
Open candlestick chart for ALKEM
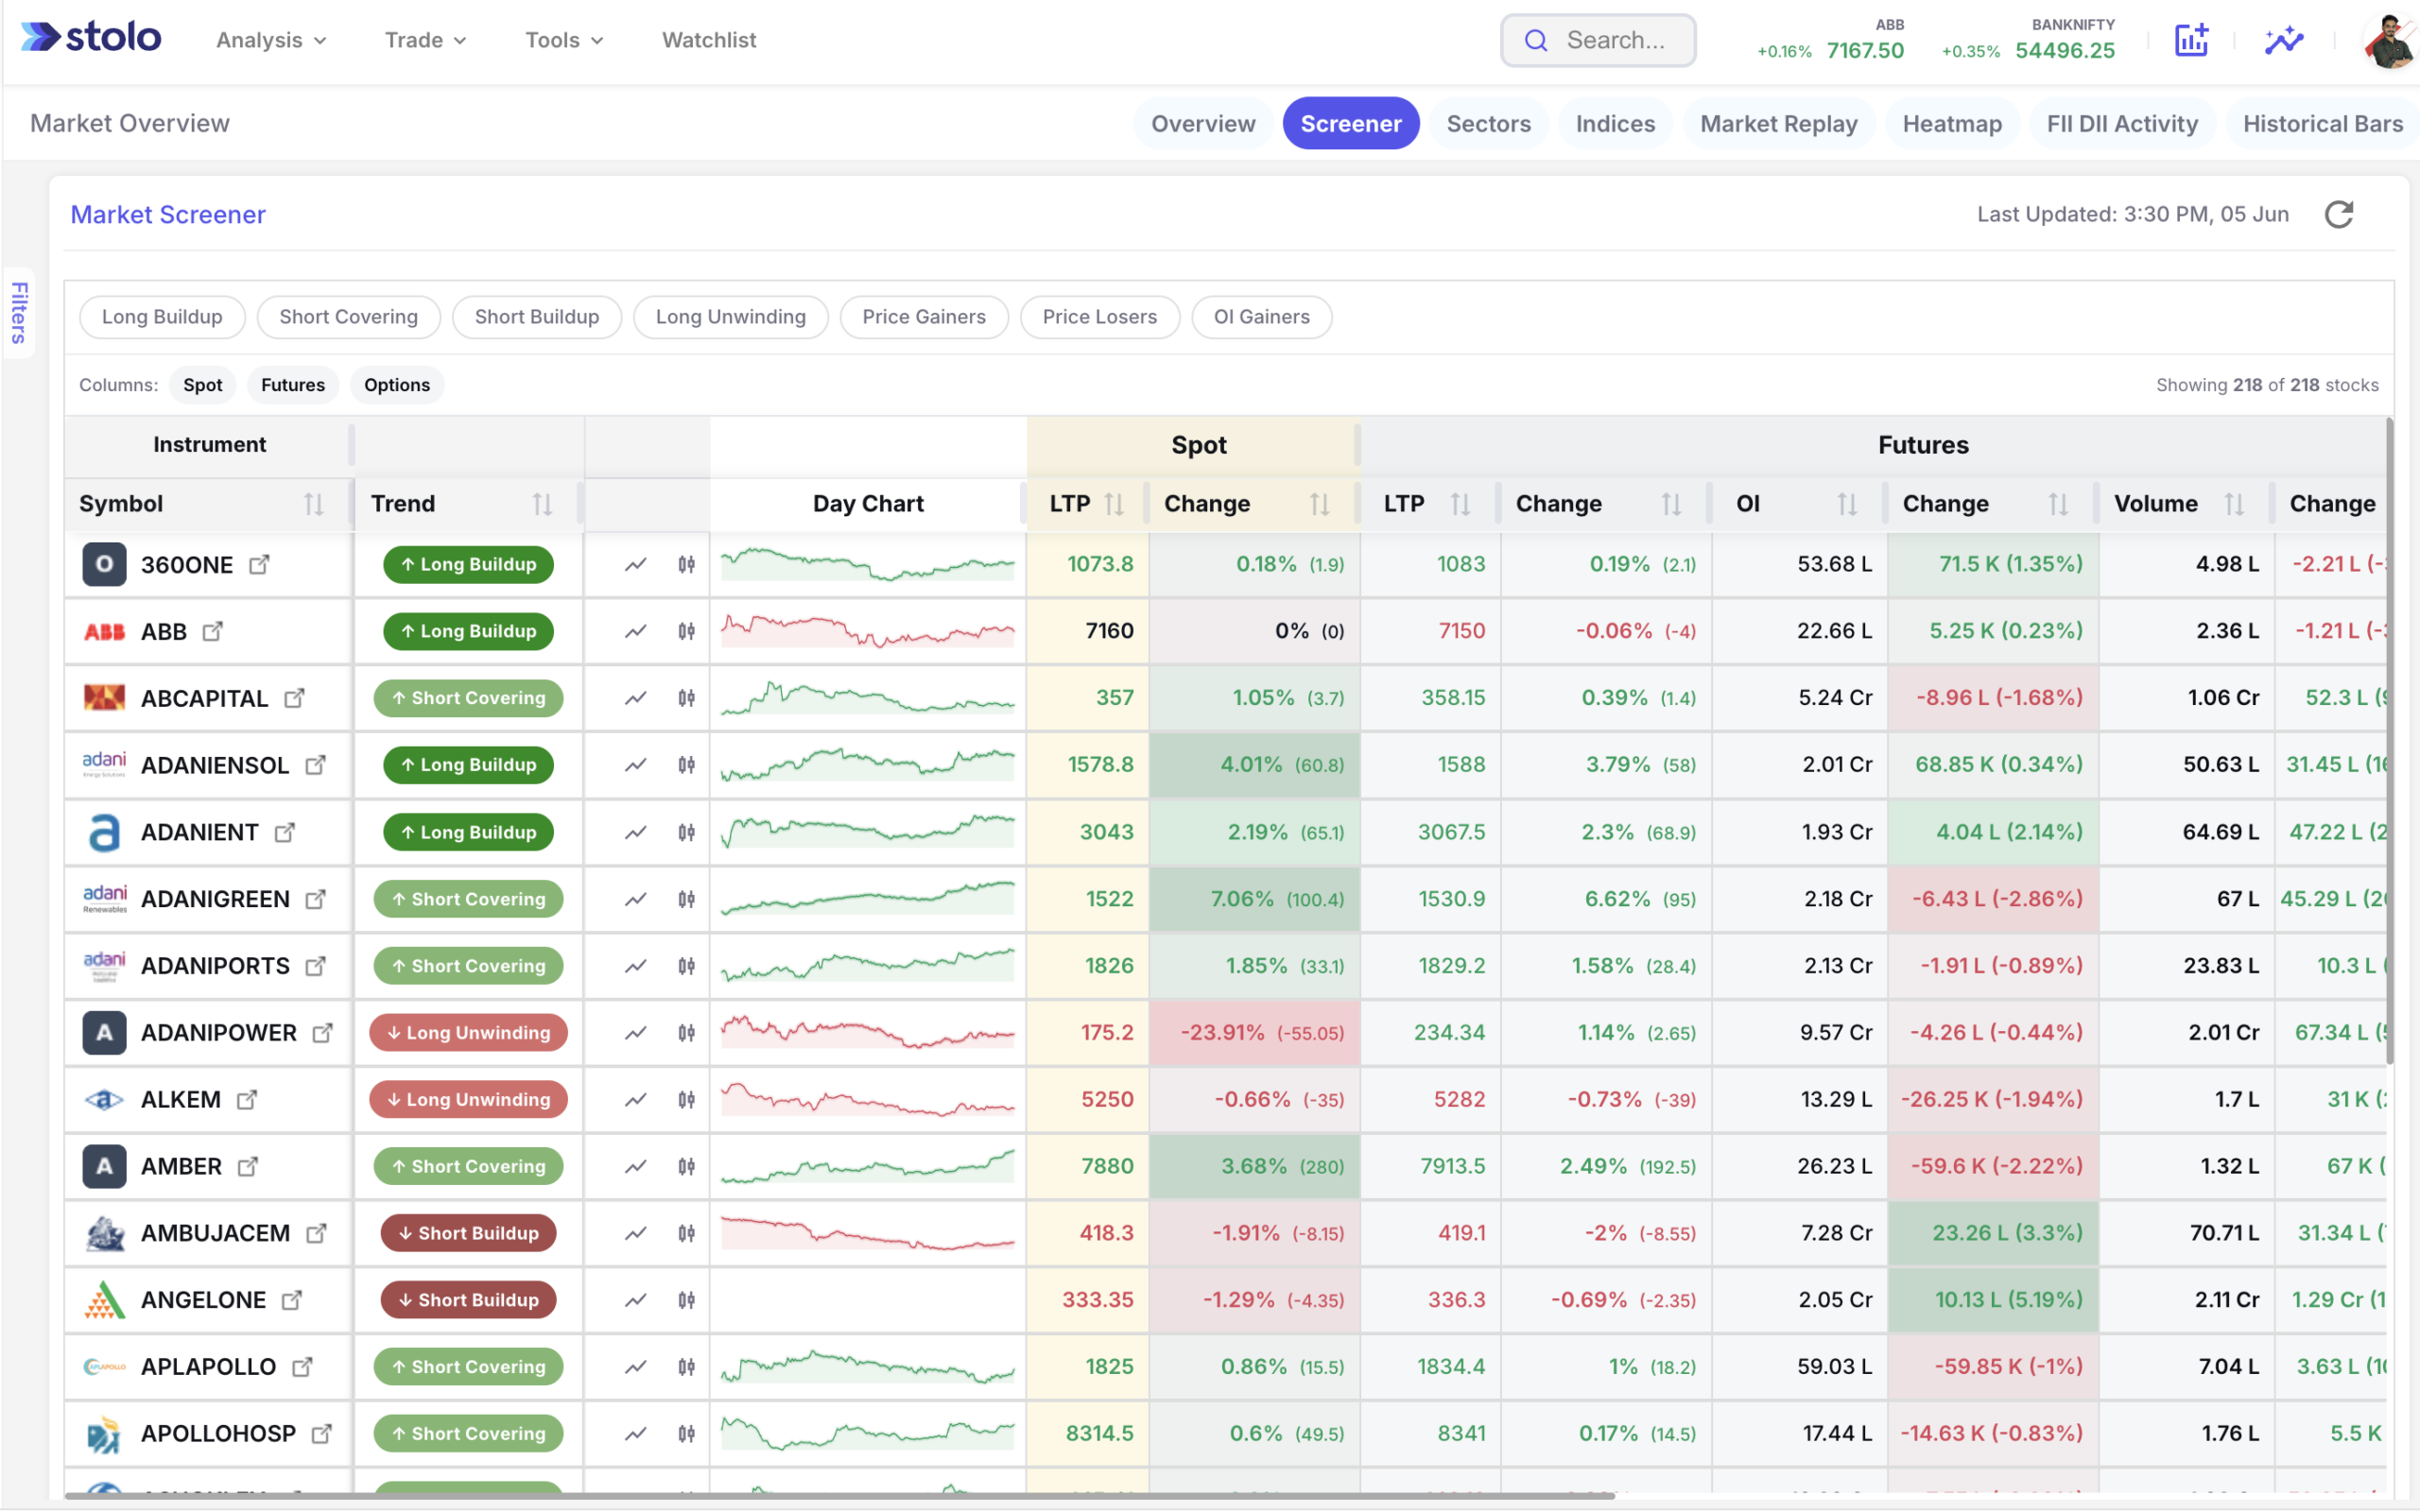point(686,1099)
